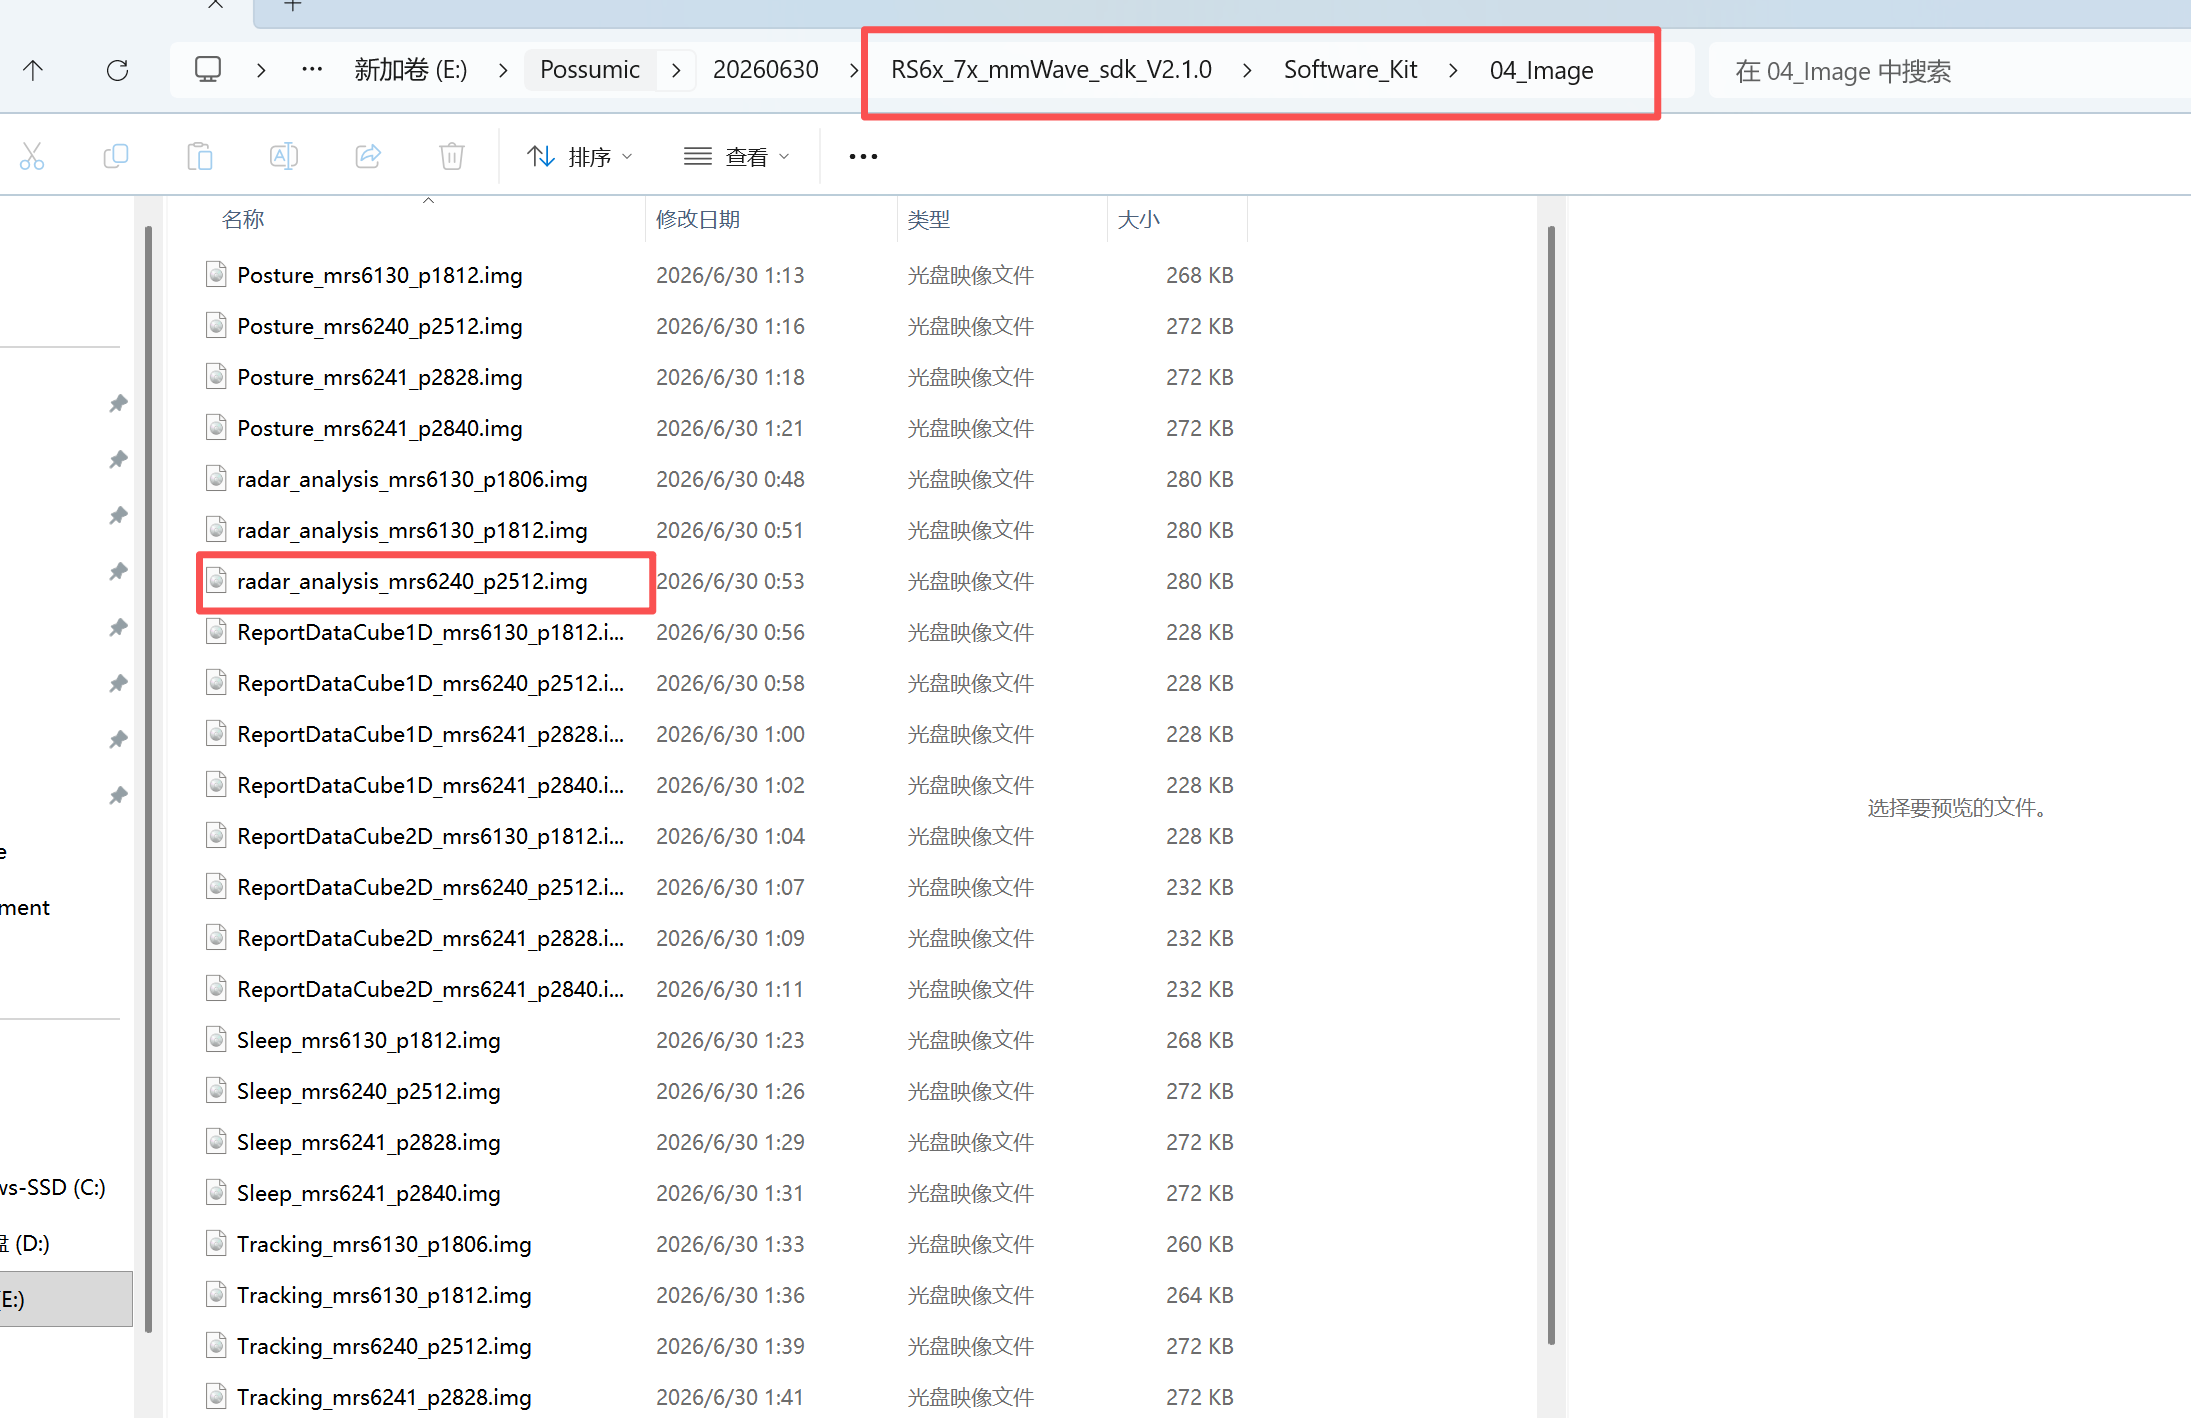The image size is (2191, 1419).
Task: Expand chevron after 新加卷 (E:) breadcrumb
Action: (503, 70)
